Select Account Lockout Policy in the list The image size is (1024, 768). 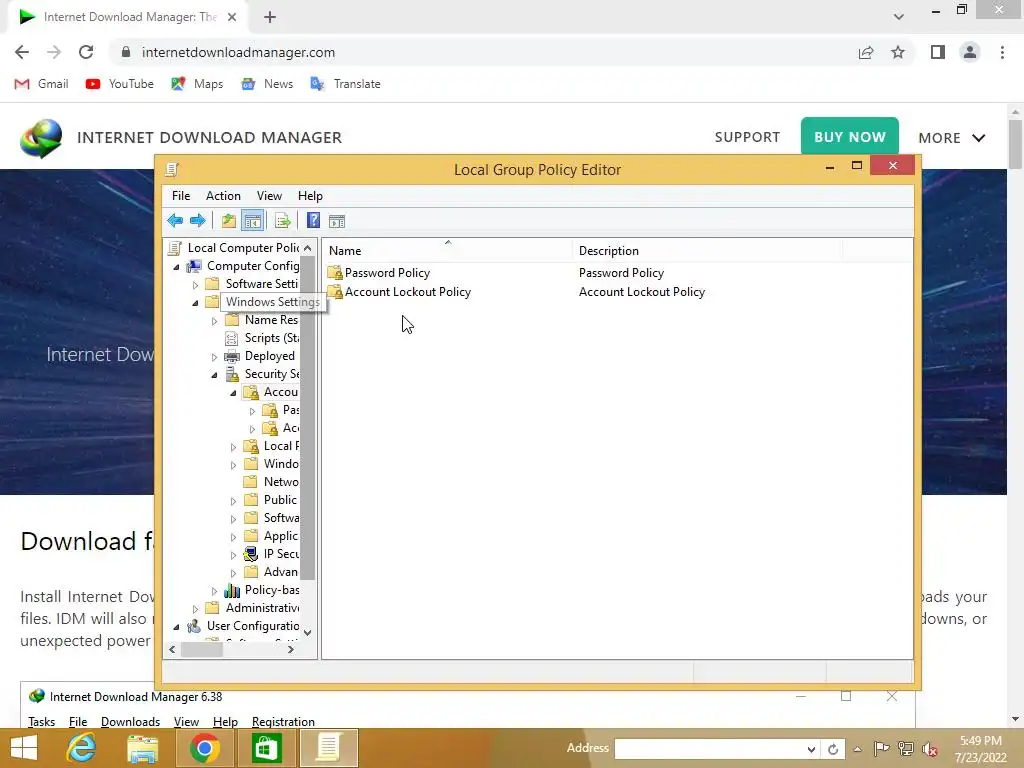click(408, 292)
